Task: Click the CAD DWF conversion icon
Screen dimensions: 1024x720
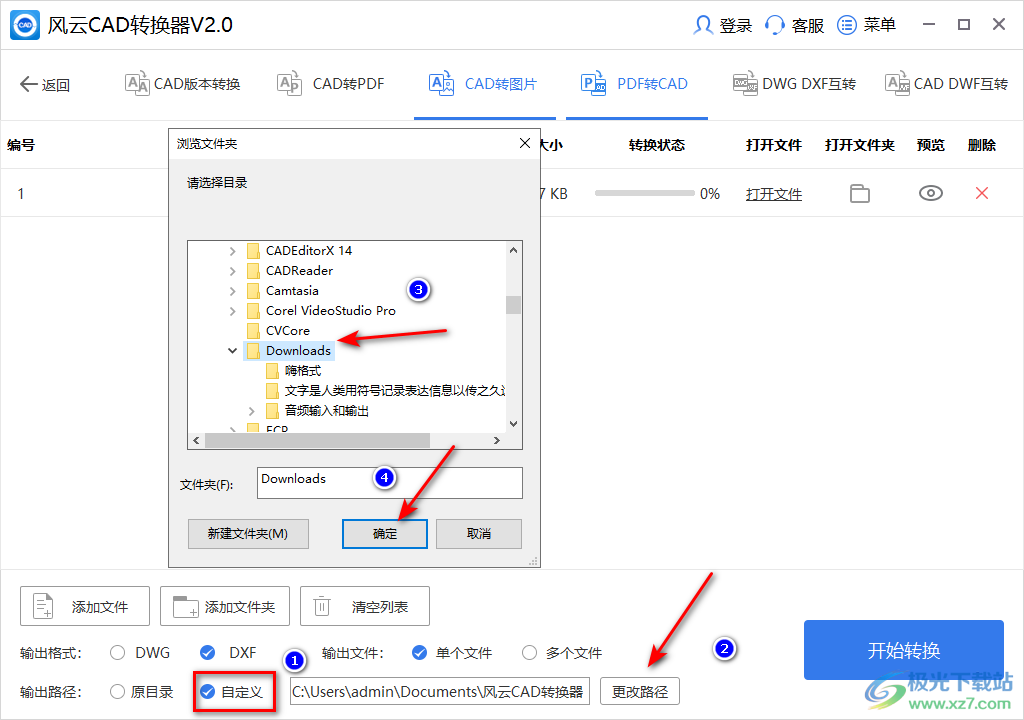Action: [897, 84]
